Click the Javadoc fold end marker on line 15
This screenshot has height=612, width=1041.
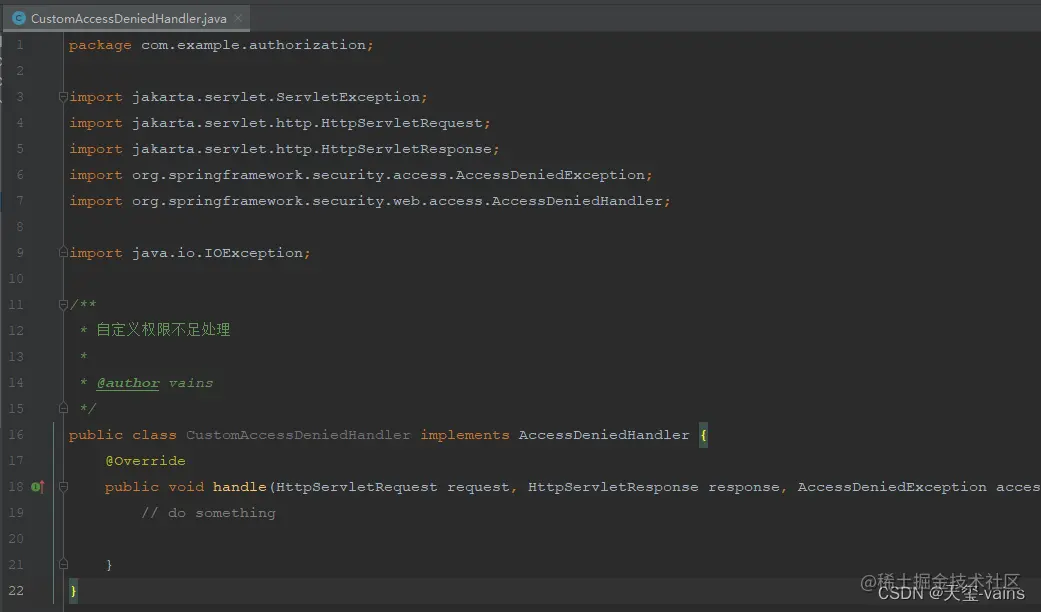[63, 408]
